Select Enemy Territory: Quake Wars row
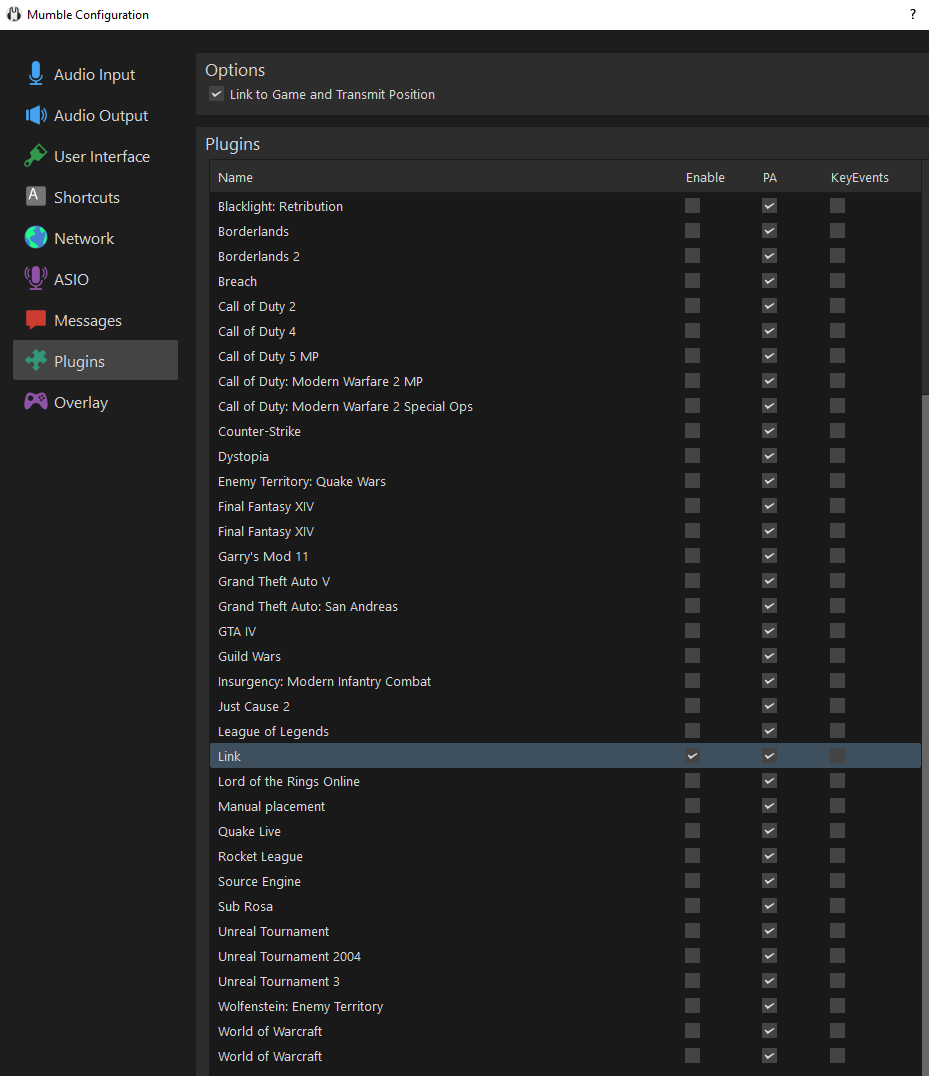 (x=565, y=481)
